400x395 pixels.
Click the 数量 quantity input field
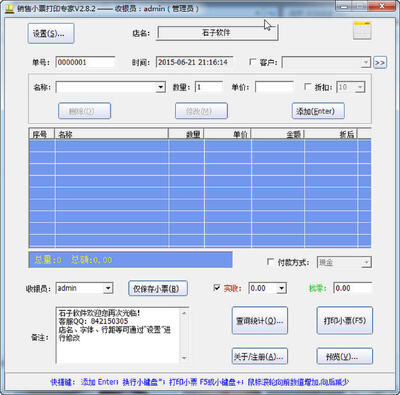209,87
